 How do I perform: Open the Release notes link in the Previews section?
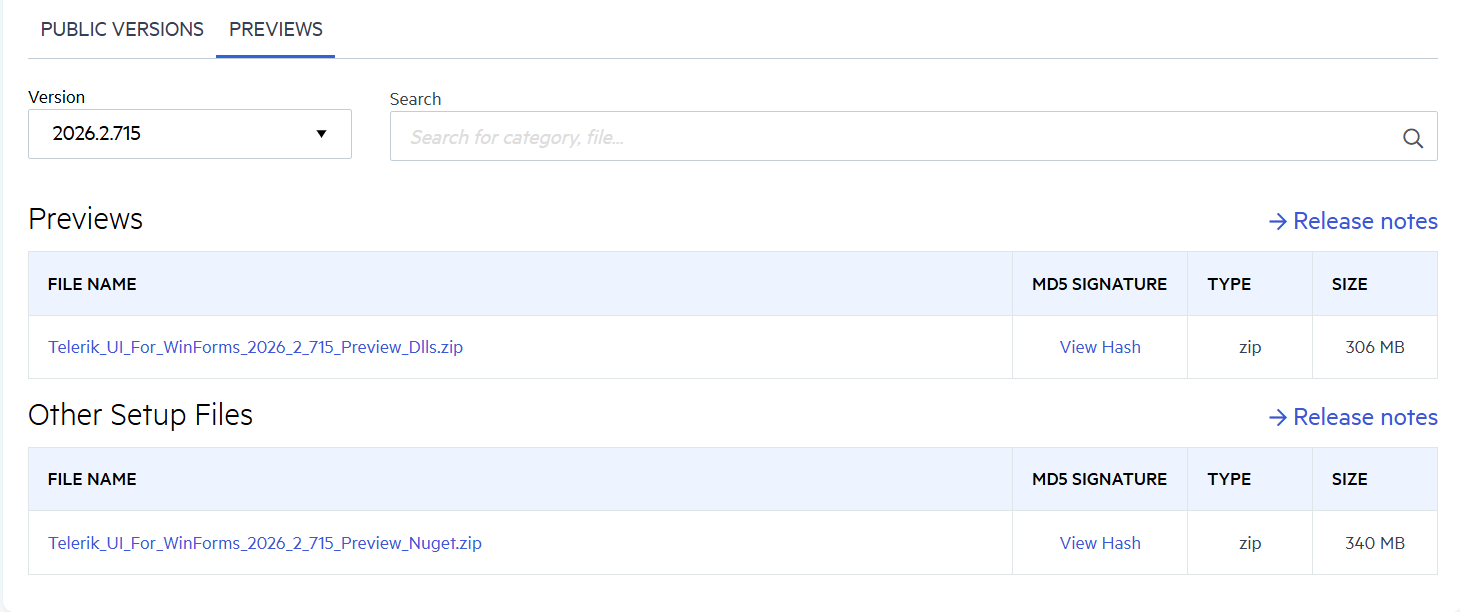1366,221
